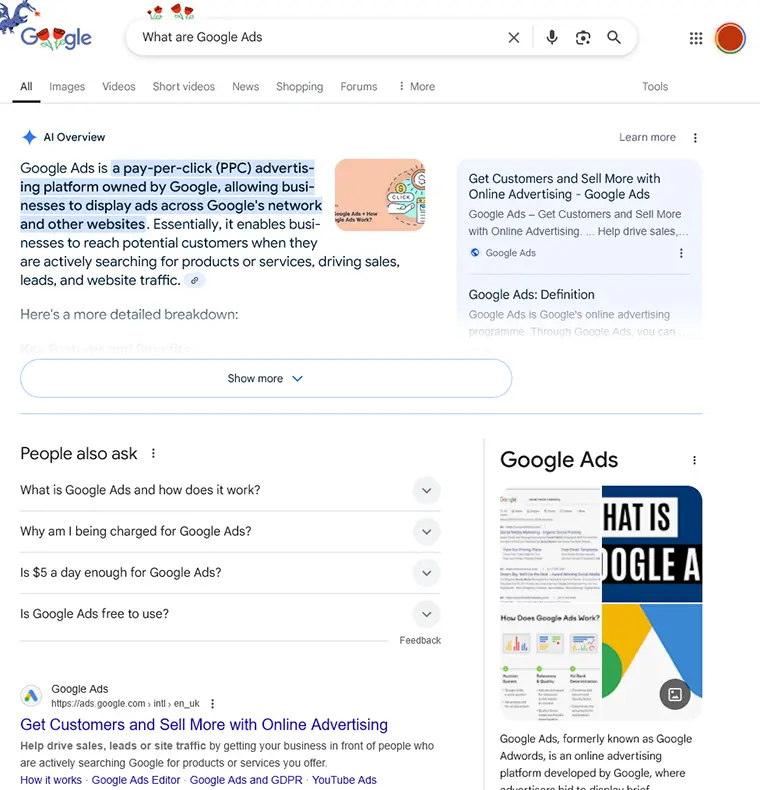Screen dimensions: 760x790
Task: Open the 'WHAT IS GOOGLE A' knowledge panel image
Action: 652,544
